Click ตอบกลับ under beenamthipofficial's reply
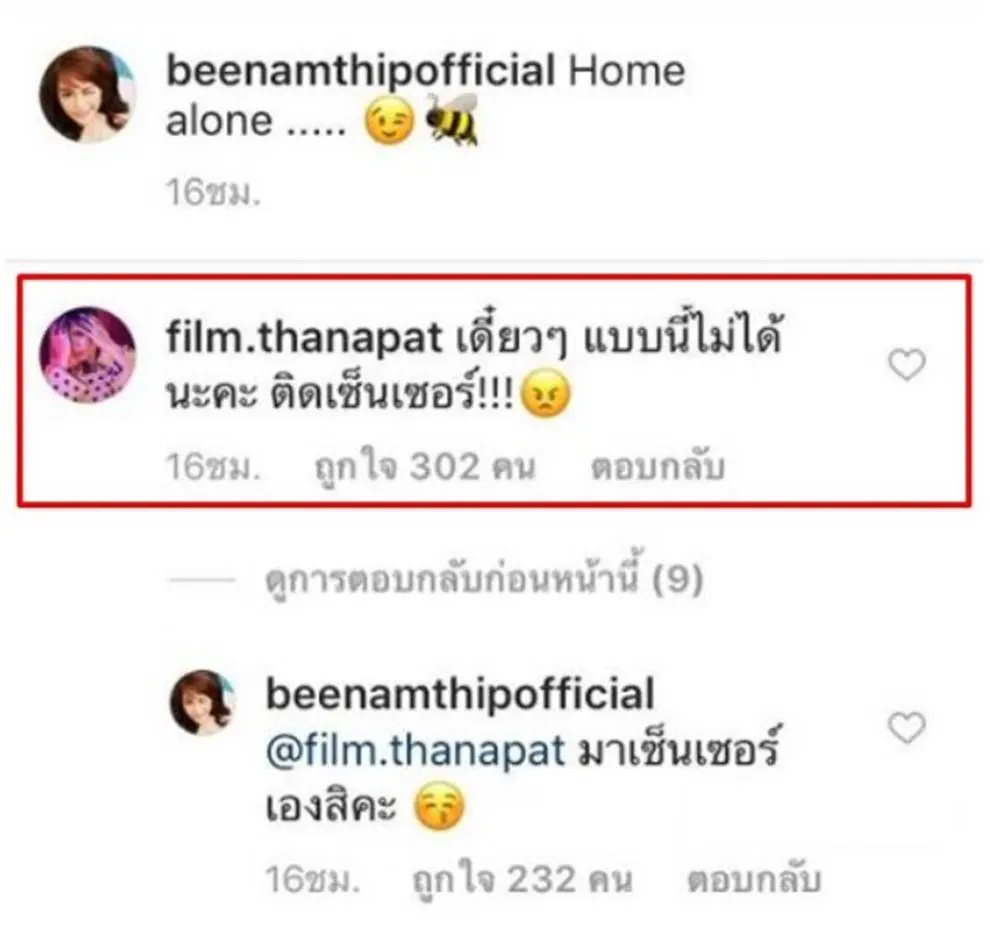The image size is (990, 931). click(x=754, y=879)
